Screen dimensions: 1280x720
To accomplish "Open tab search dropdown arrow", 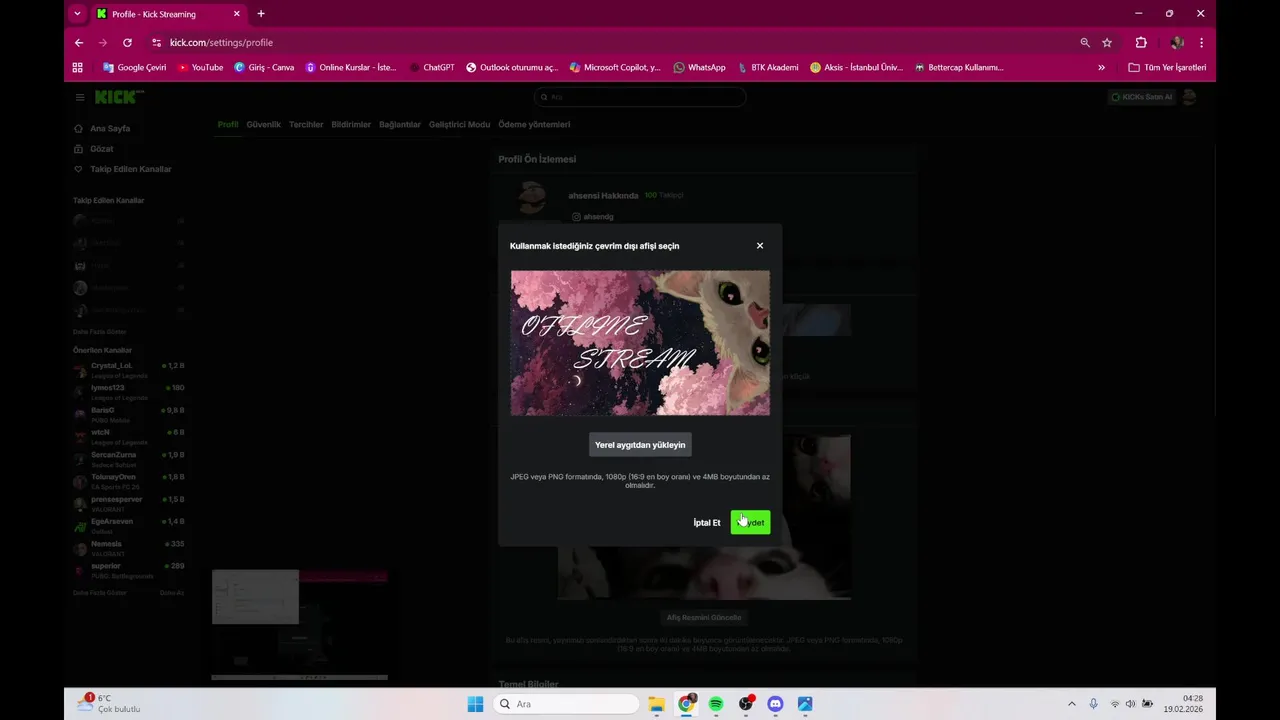I will (77, 14).
